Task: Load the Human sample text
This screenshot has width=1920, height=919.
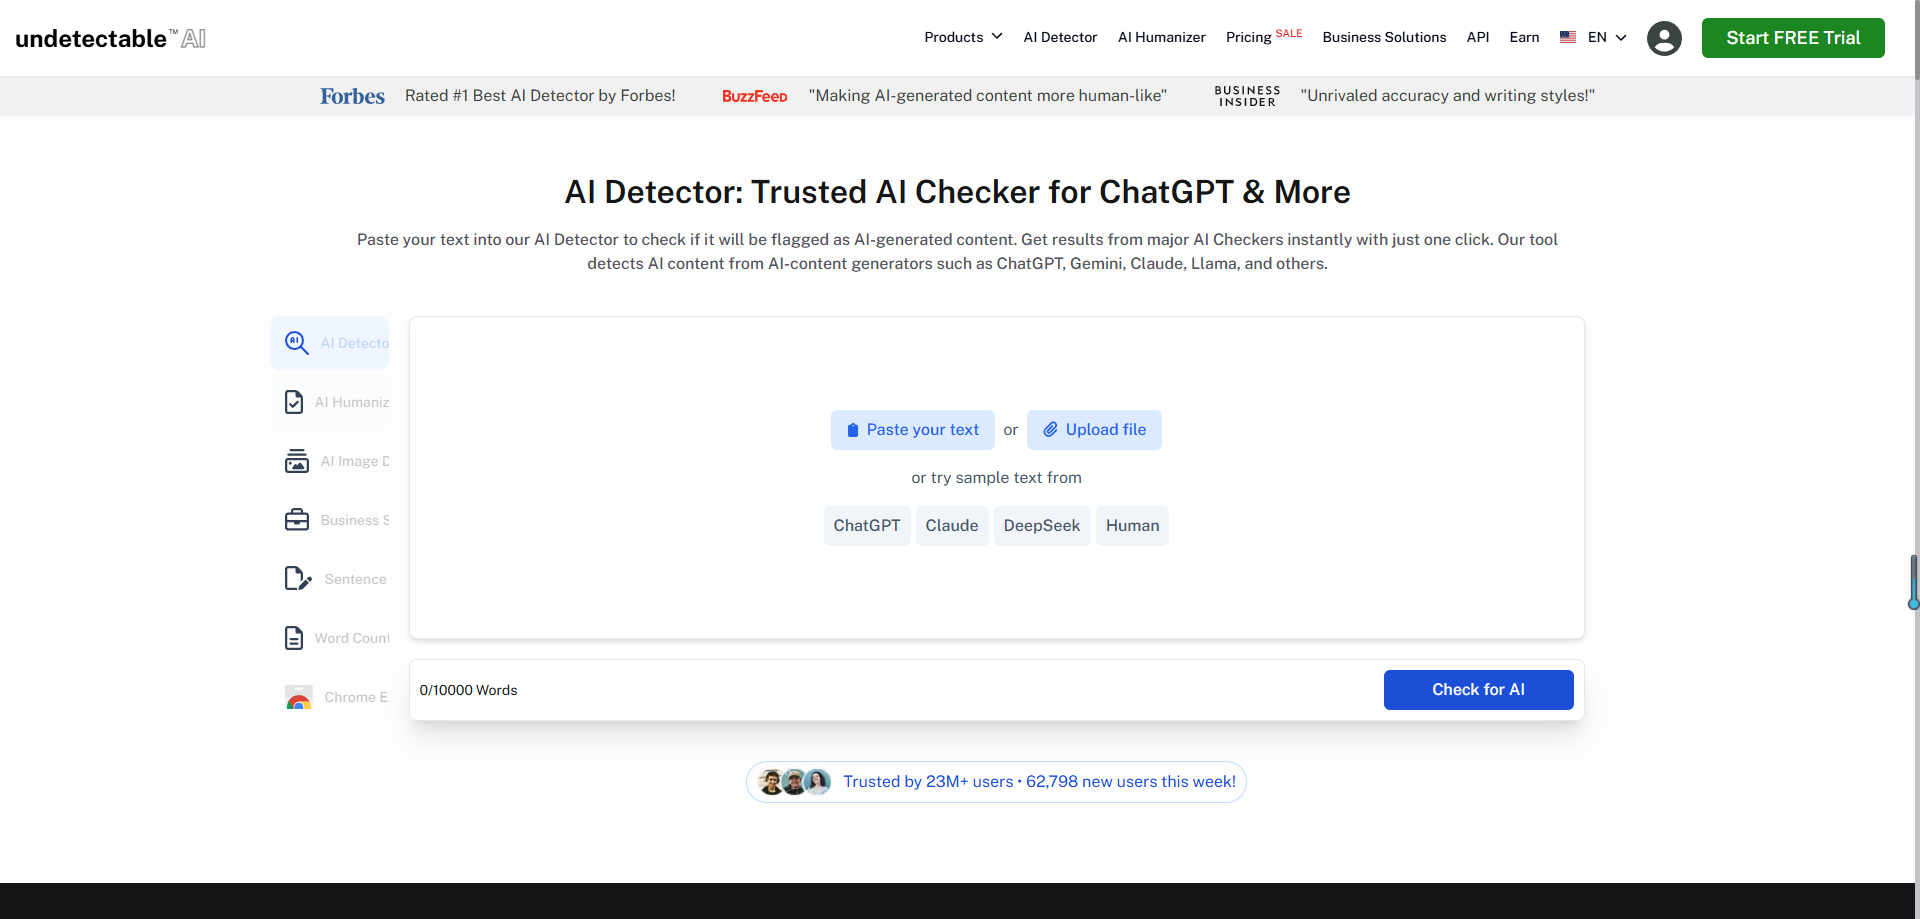Action: coord(1132,526)
